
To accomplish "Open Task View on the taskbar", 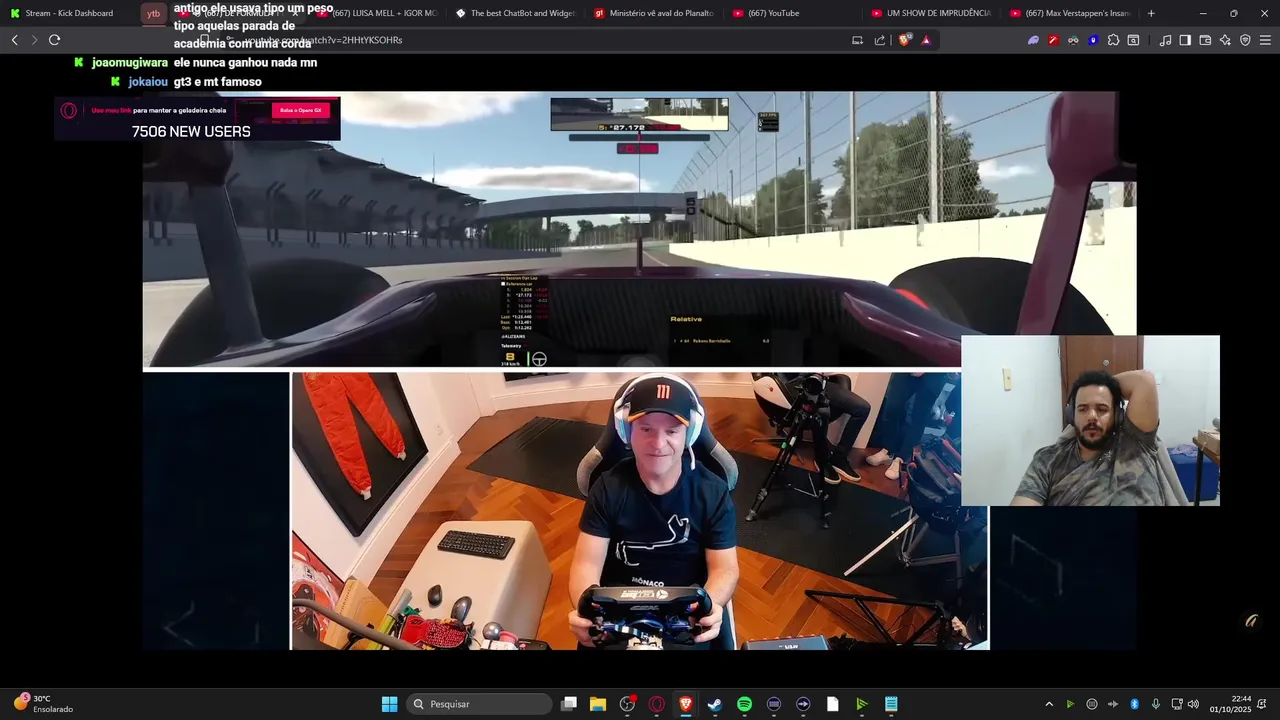I will 569,704.
